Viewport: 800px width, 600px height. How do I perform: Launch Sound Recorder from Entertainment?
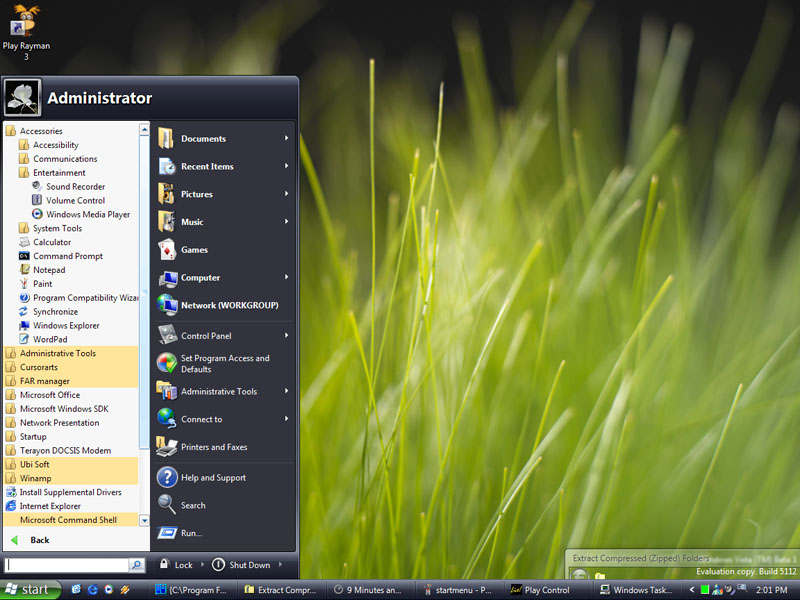tap(69, 187)
